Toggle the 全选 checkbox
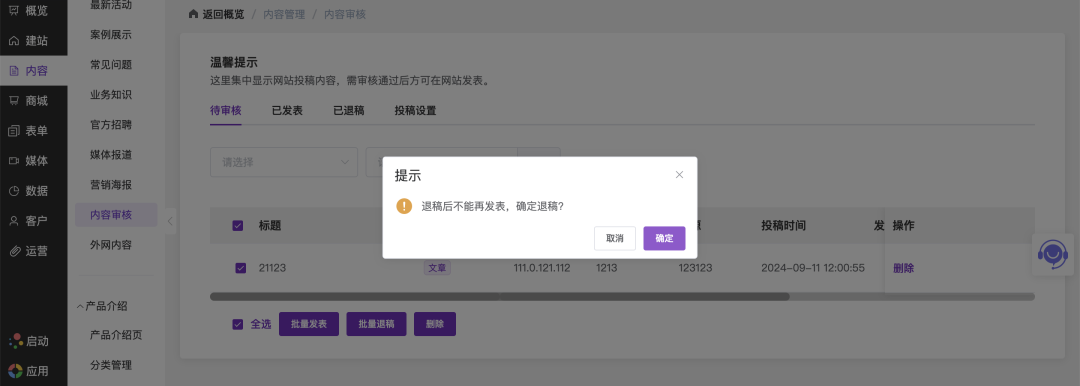The image size is (1080, 386). [238, 324]
